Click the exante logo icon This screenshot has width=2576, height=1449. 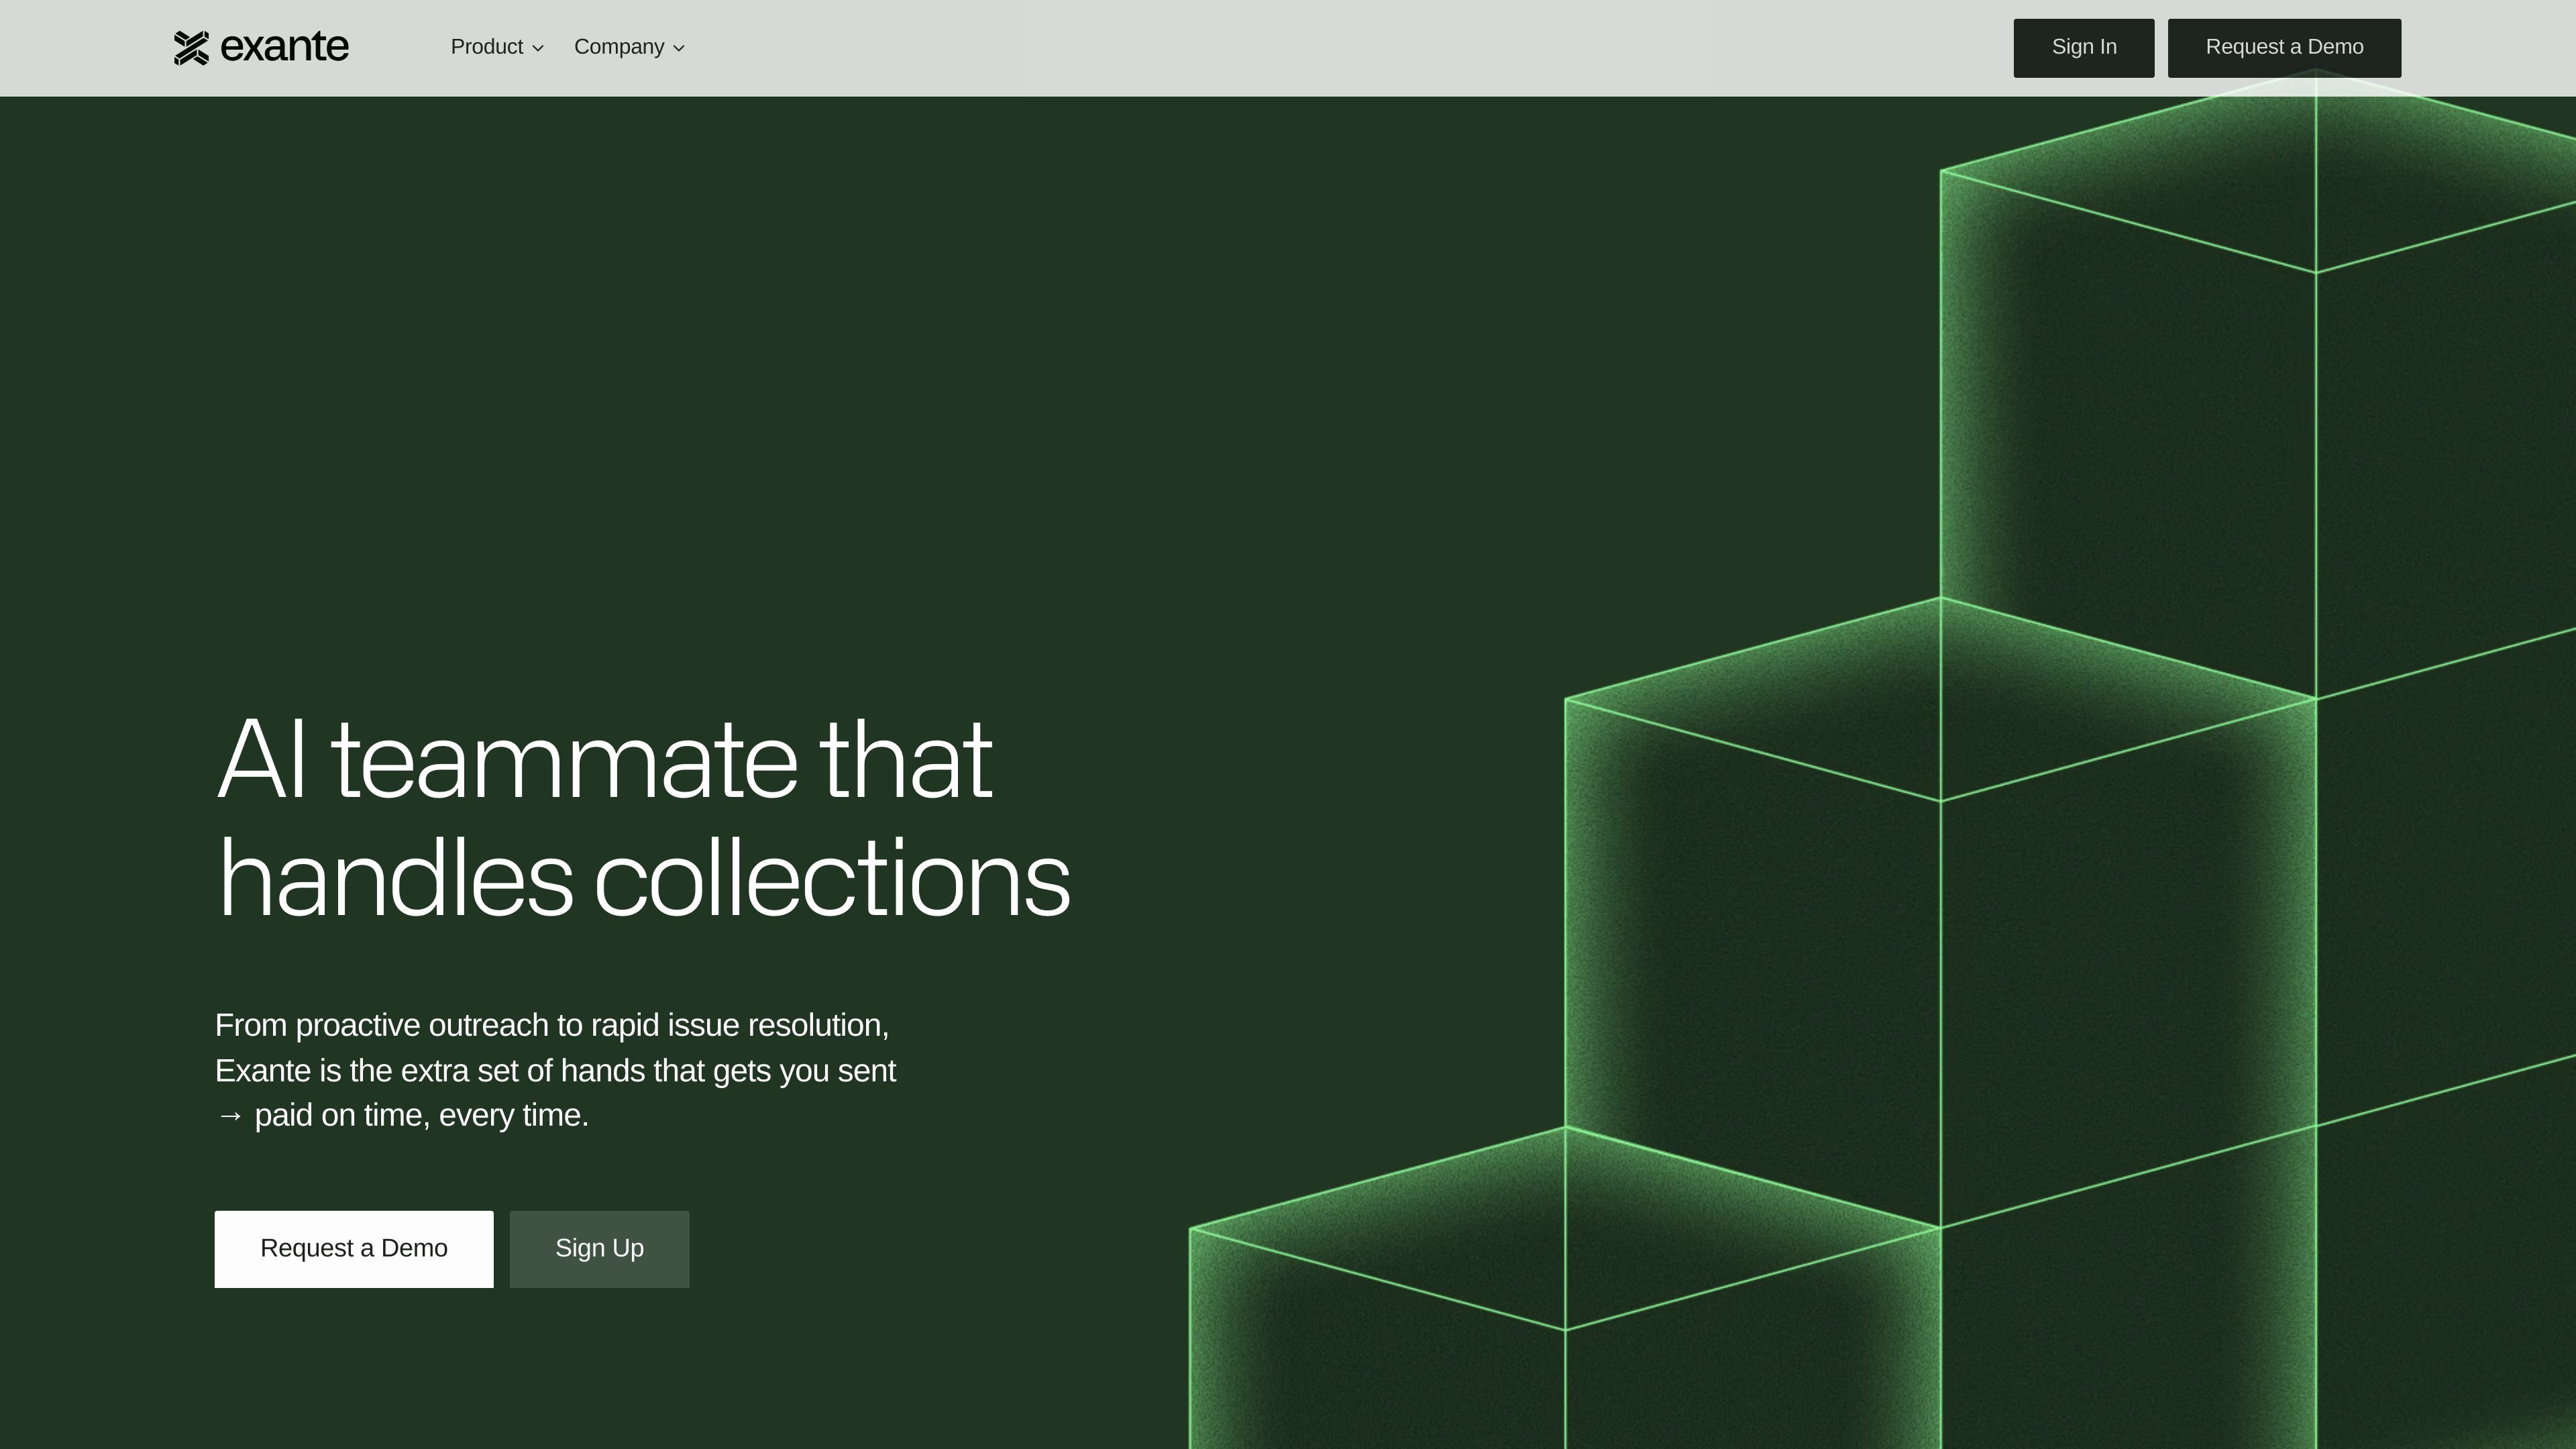[x=191, y=48]
